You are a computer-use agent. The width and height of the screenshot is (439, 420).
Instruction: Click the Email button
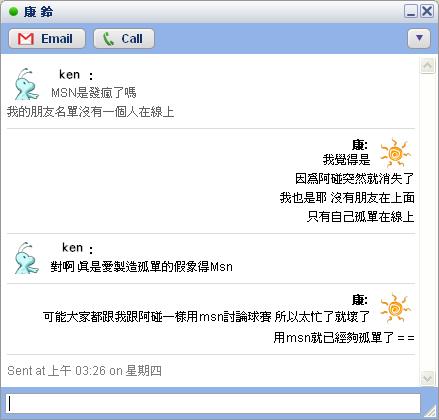[x=47, y=39]
